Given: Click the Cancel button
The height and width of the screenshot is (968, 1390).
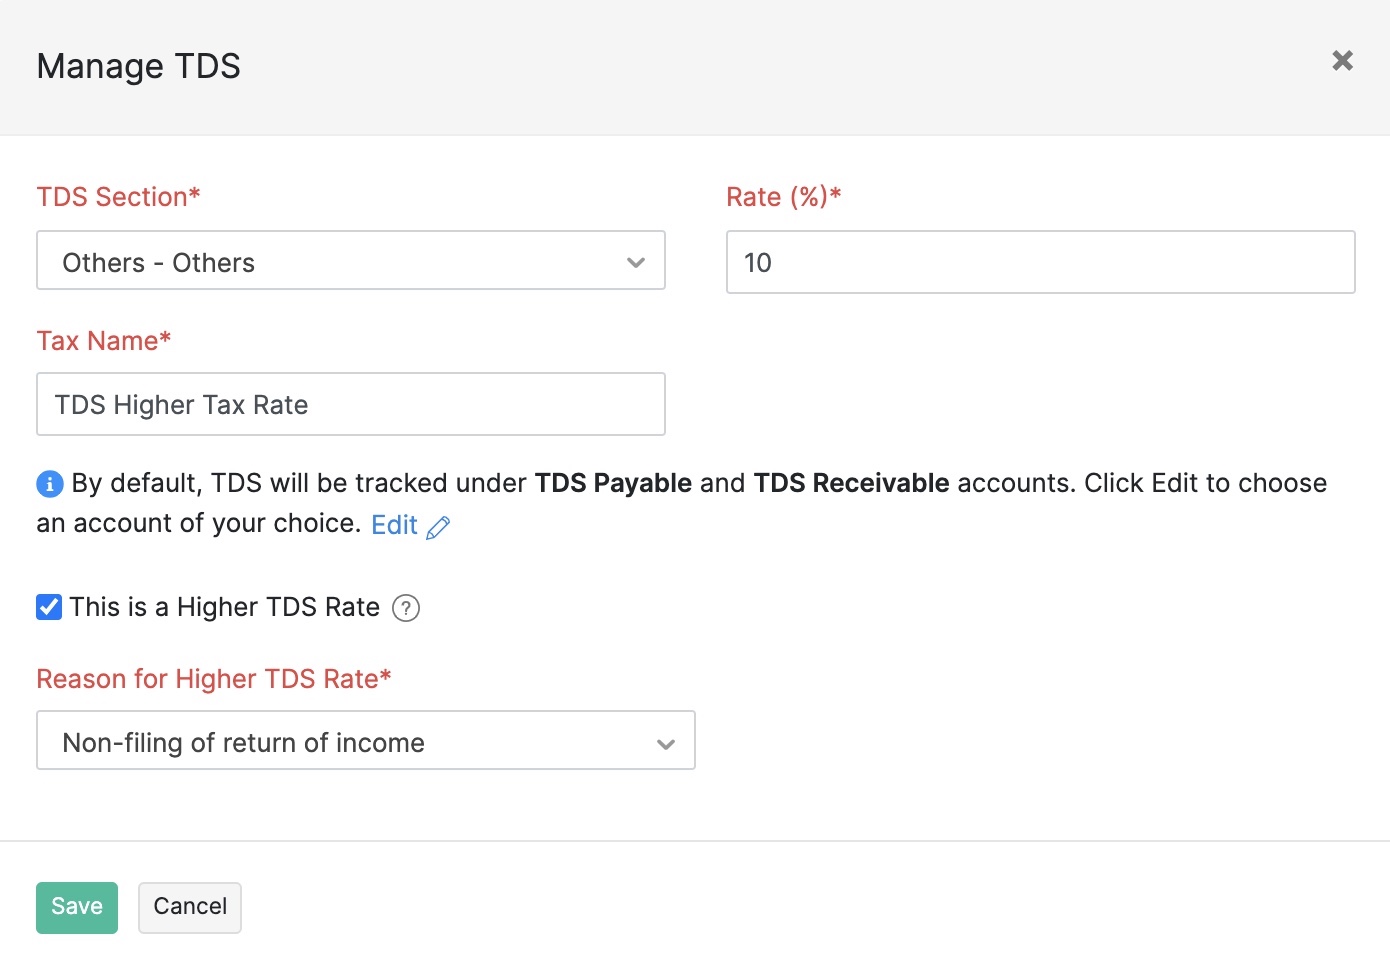Looking at the screenshot, I should pos(189,907).
